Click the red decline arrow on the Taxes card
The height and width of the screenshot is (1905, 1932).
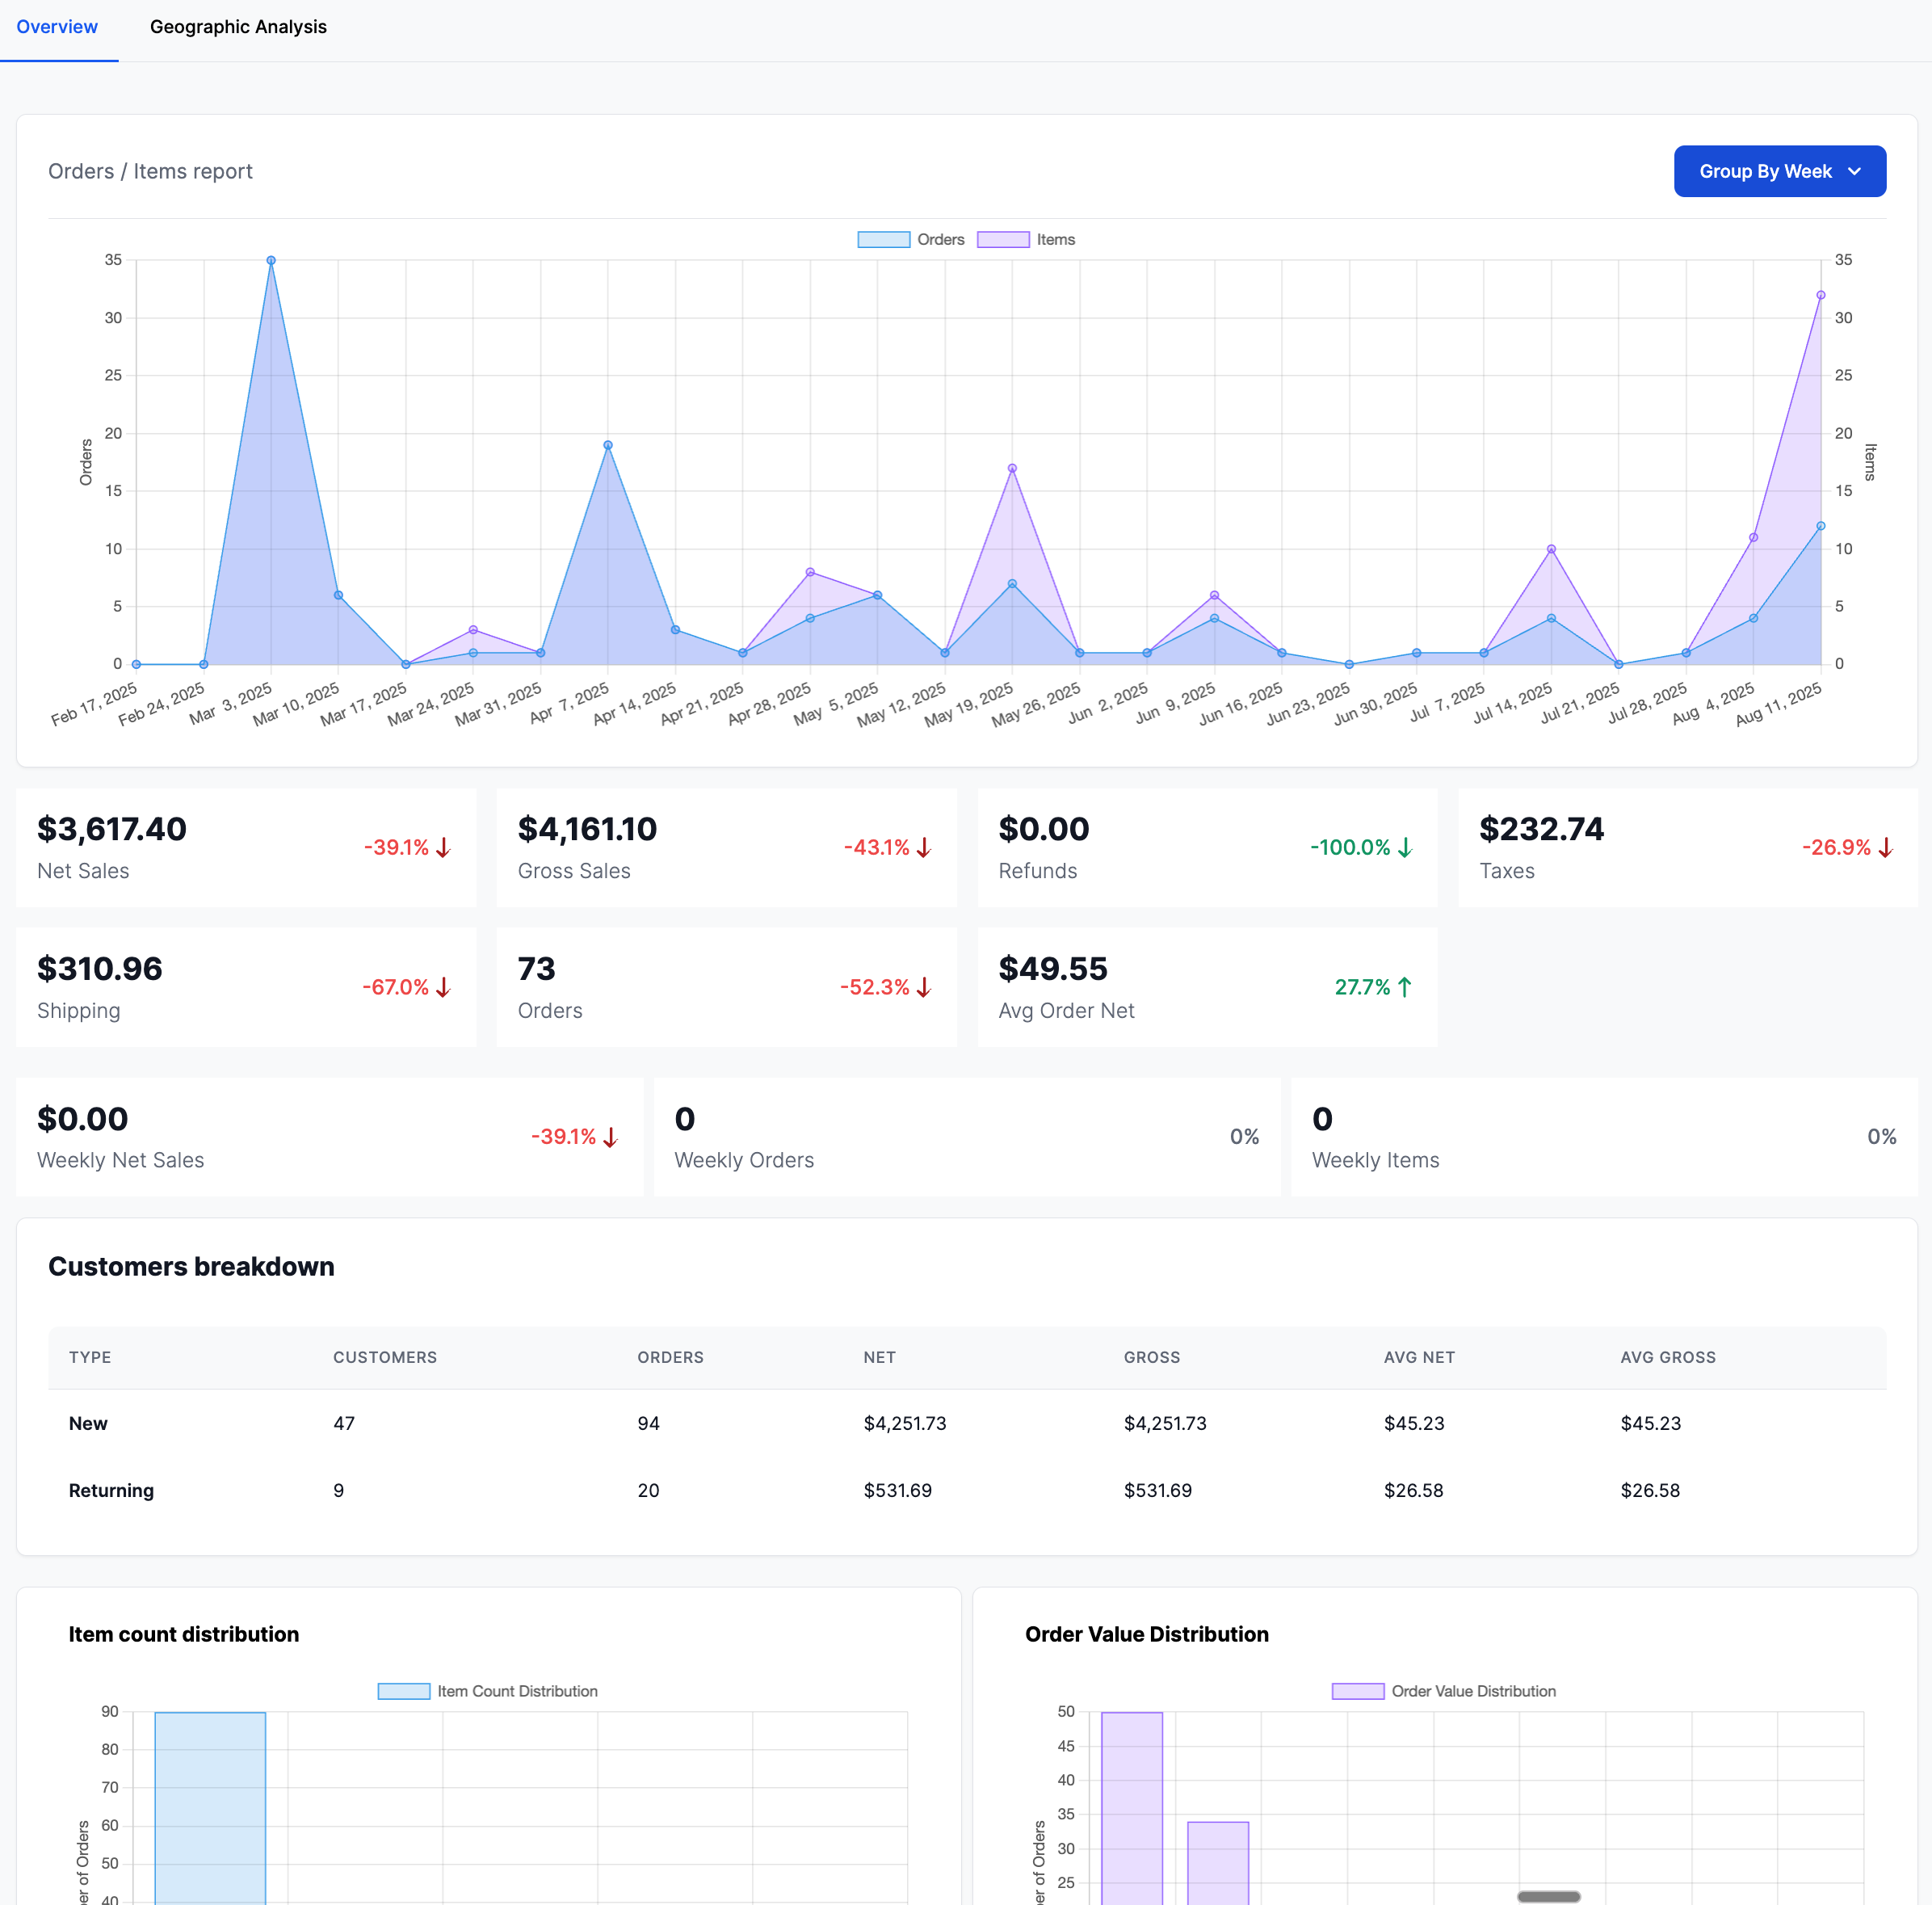1884,847
